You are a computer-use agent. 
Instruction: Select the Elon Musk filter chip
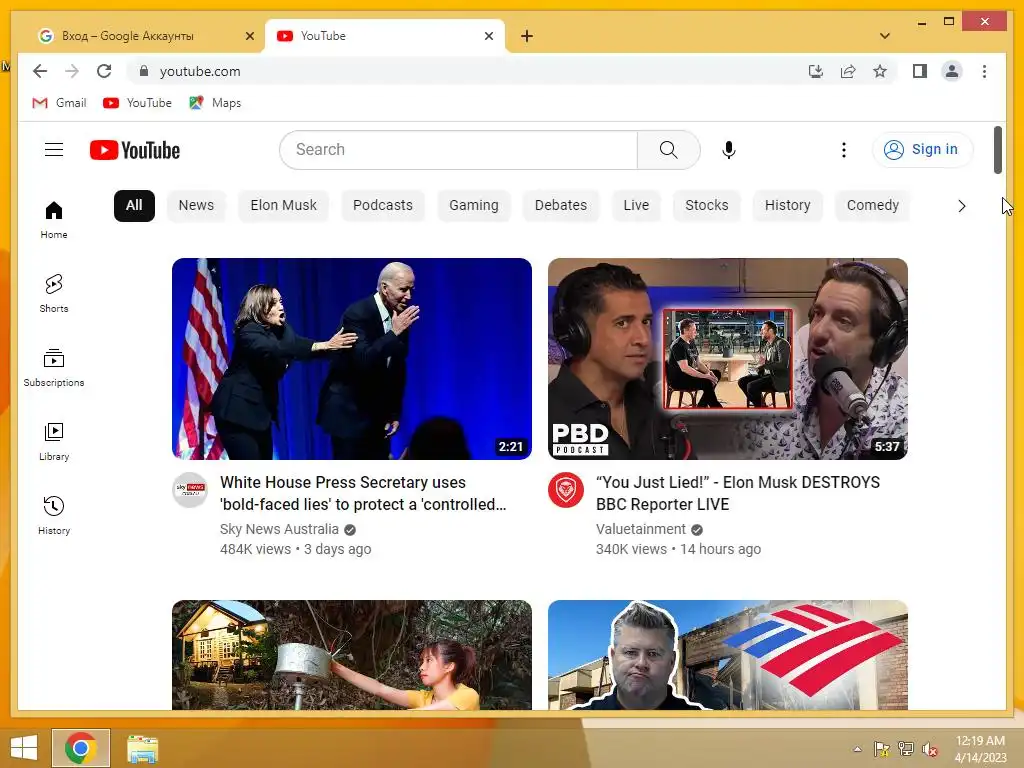click(283, 205)
